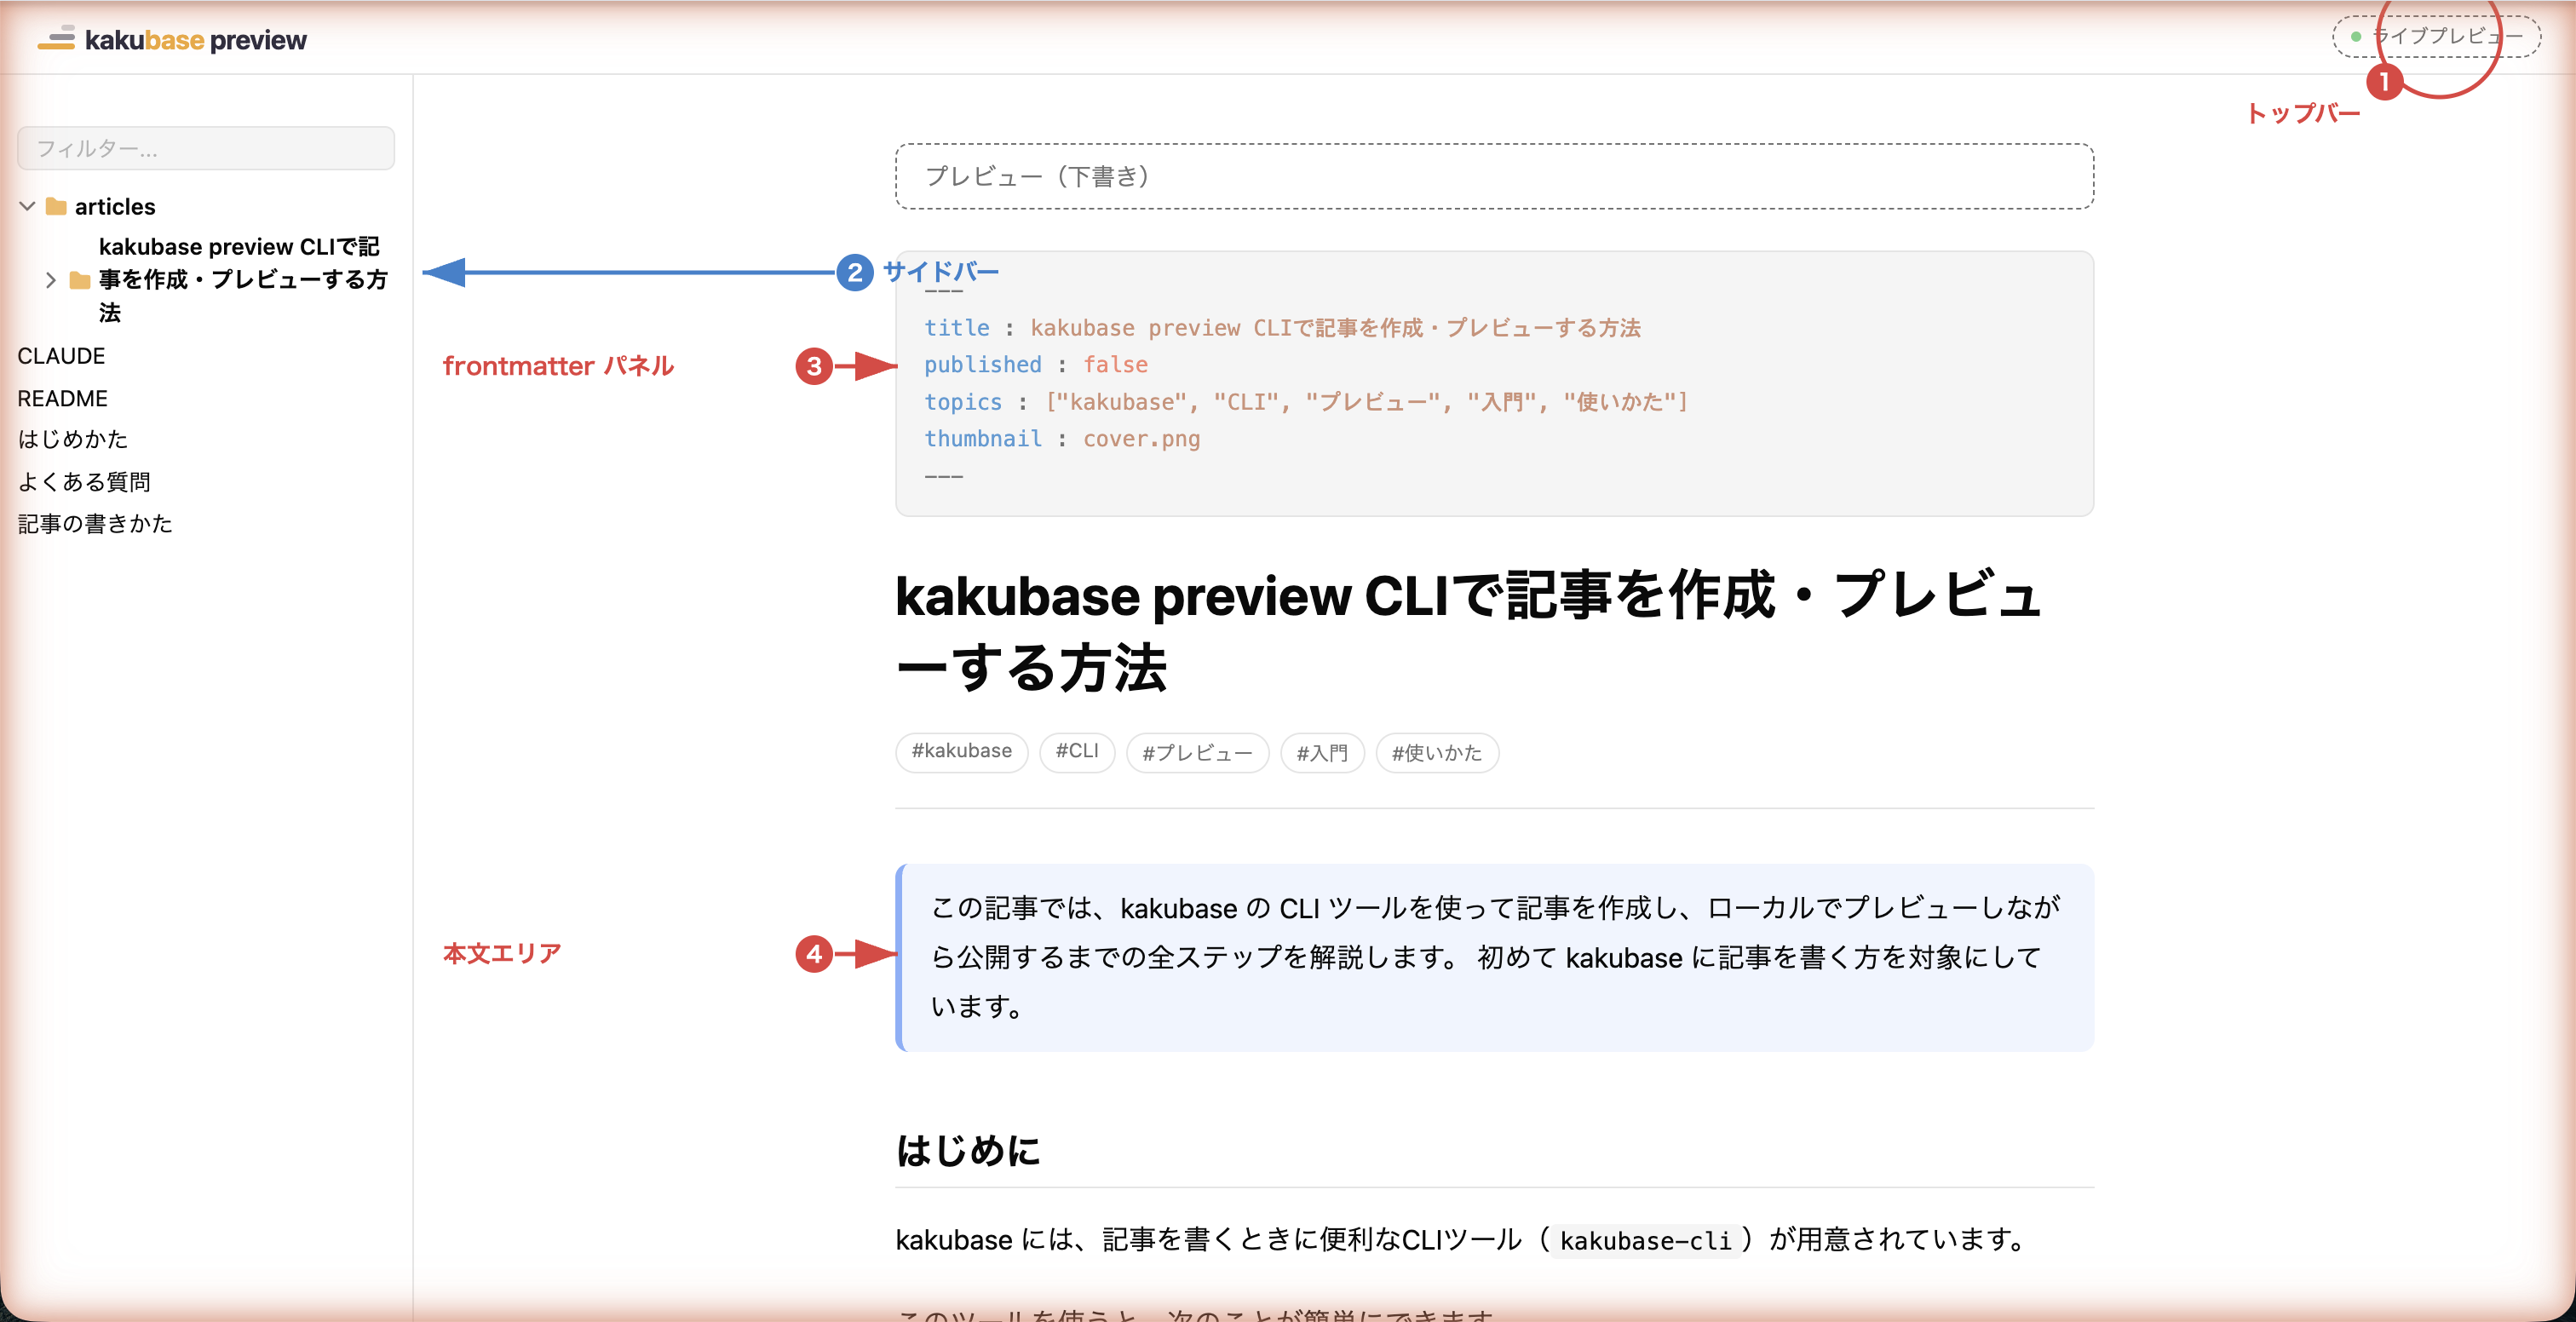Click the kakubase-cli inline code
Viewport: 2576px width, 1322px height.
(1645, 1240)
